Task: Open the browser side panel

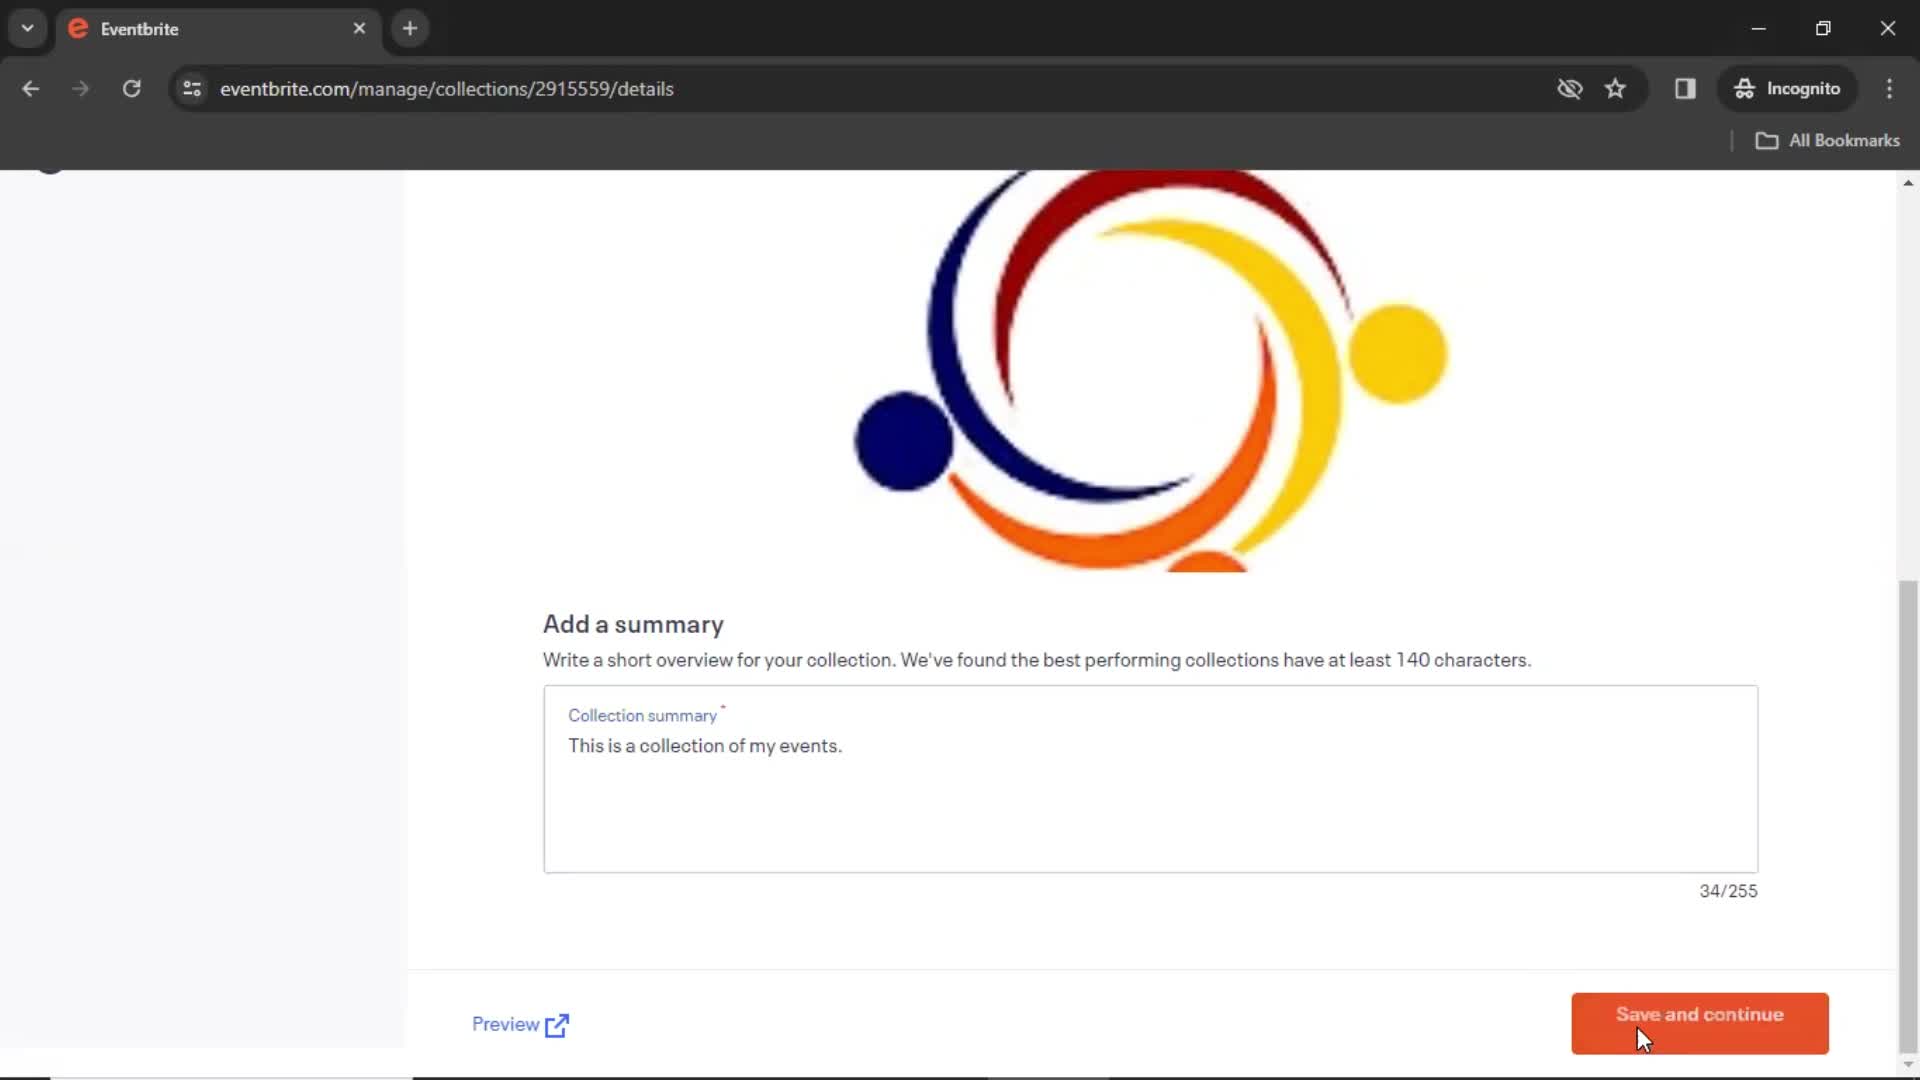Action: point(1685,89)
